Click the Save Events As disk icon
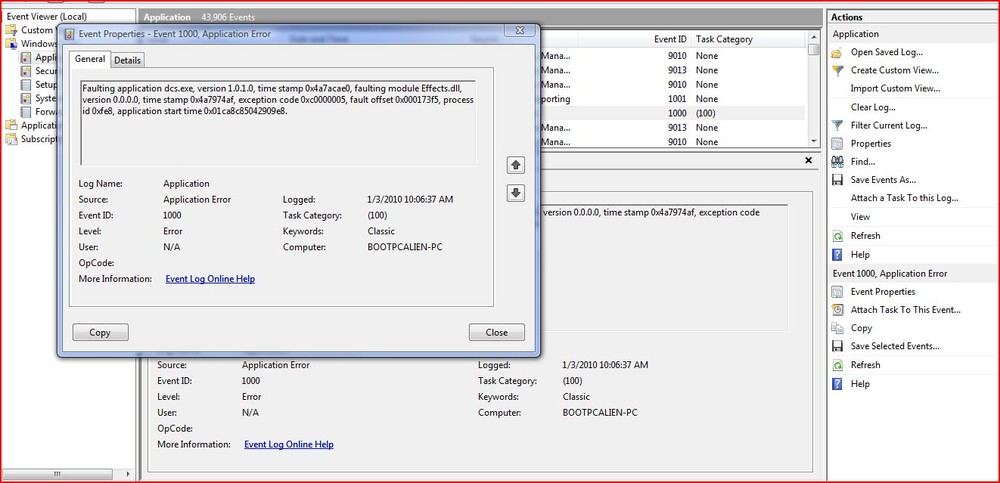 coord(837,180)
